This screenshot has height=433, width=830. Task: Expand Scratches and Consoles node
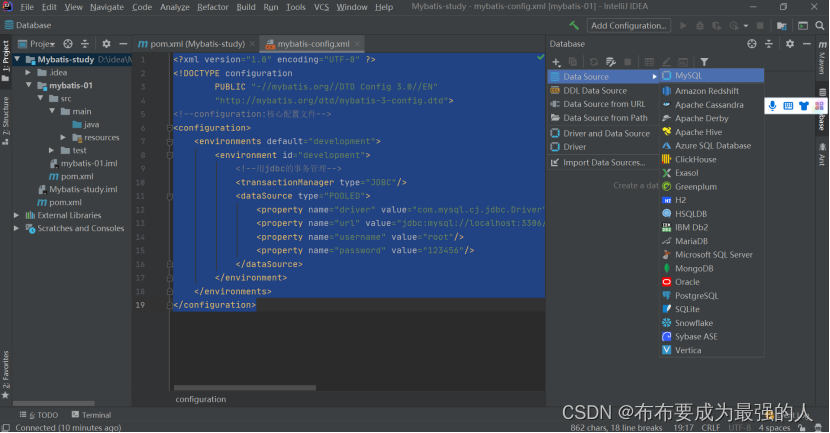[x=16, y=229]
